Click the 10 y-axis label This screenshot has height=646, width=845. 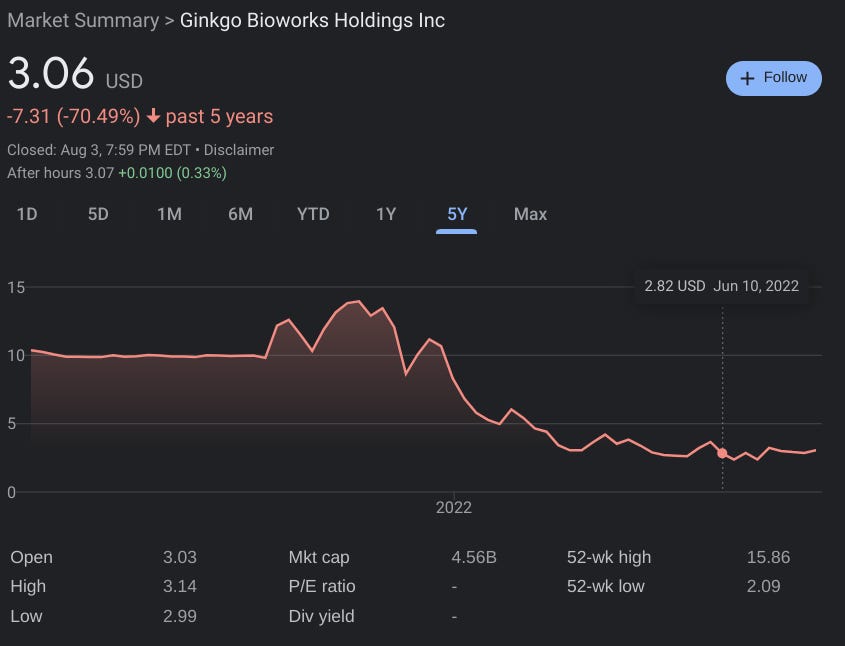tap(16, 356)
